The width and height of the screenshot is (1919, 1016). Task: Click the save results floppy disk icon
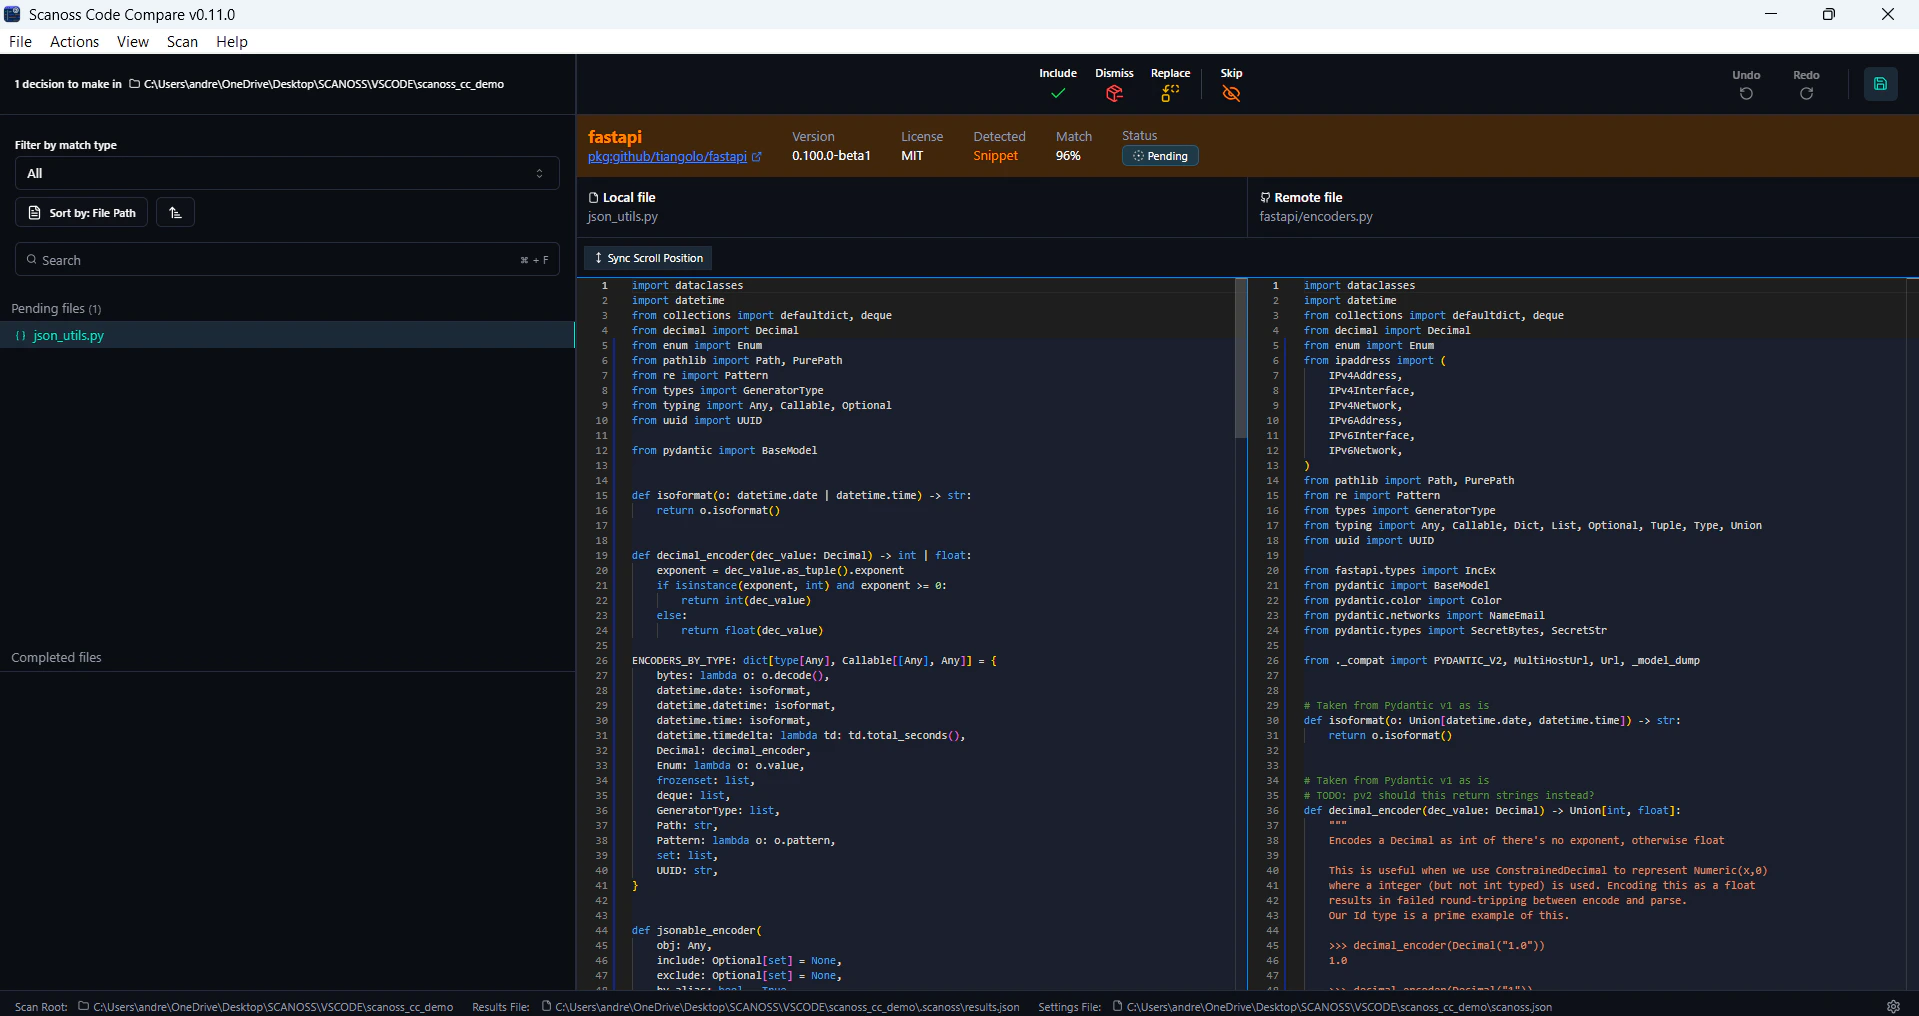pyautogui.click(x=1881, y=84)
